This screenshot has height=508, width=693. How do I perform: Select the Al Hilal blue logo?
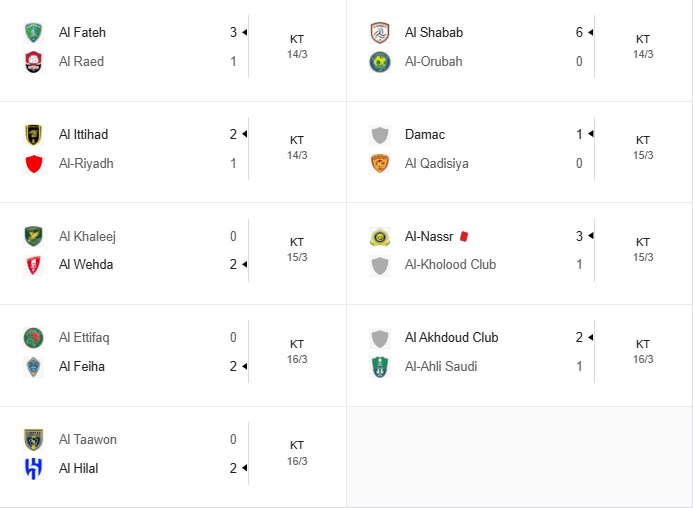pyautogui.click(x=34, y=469)
